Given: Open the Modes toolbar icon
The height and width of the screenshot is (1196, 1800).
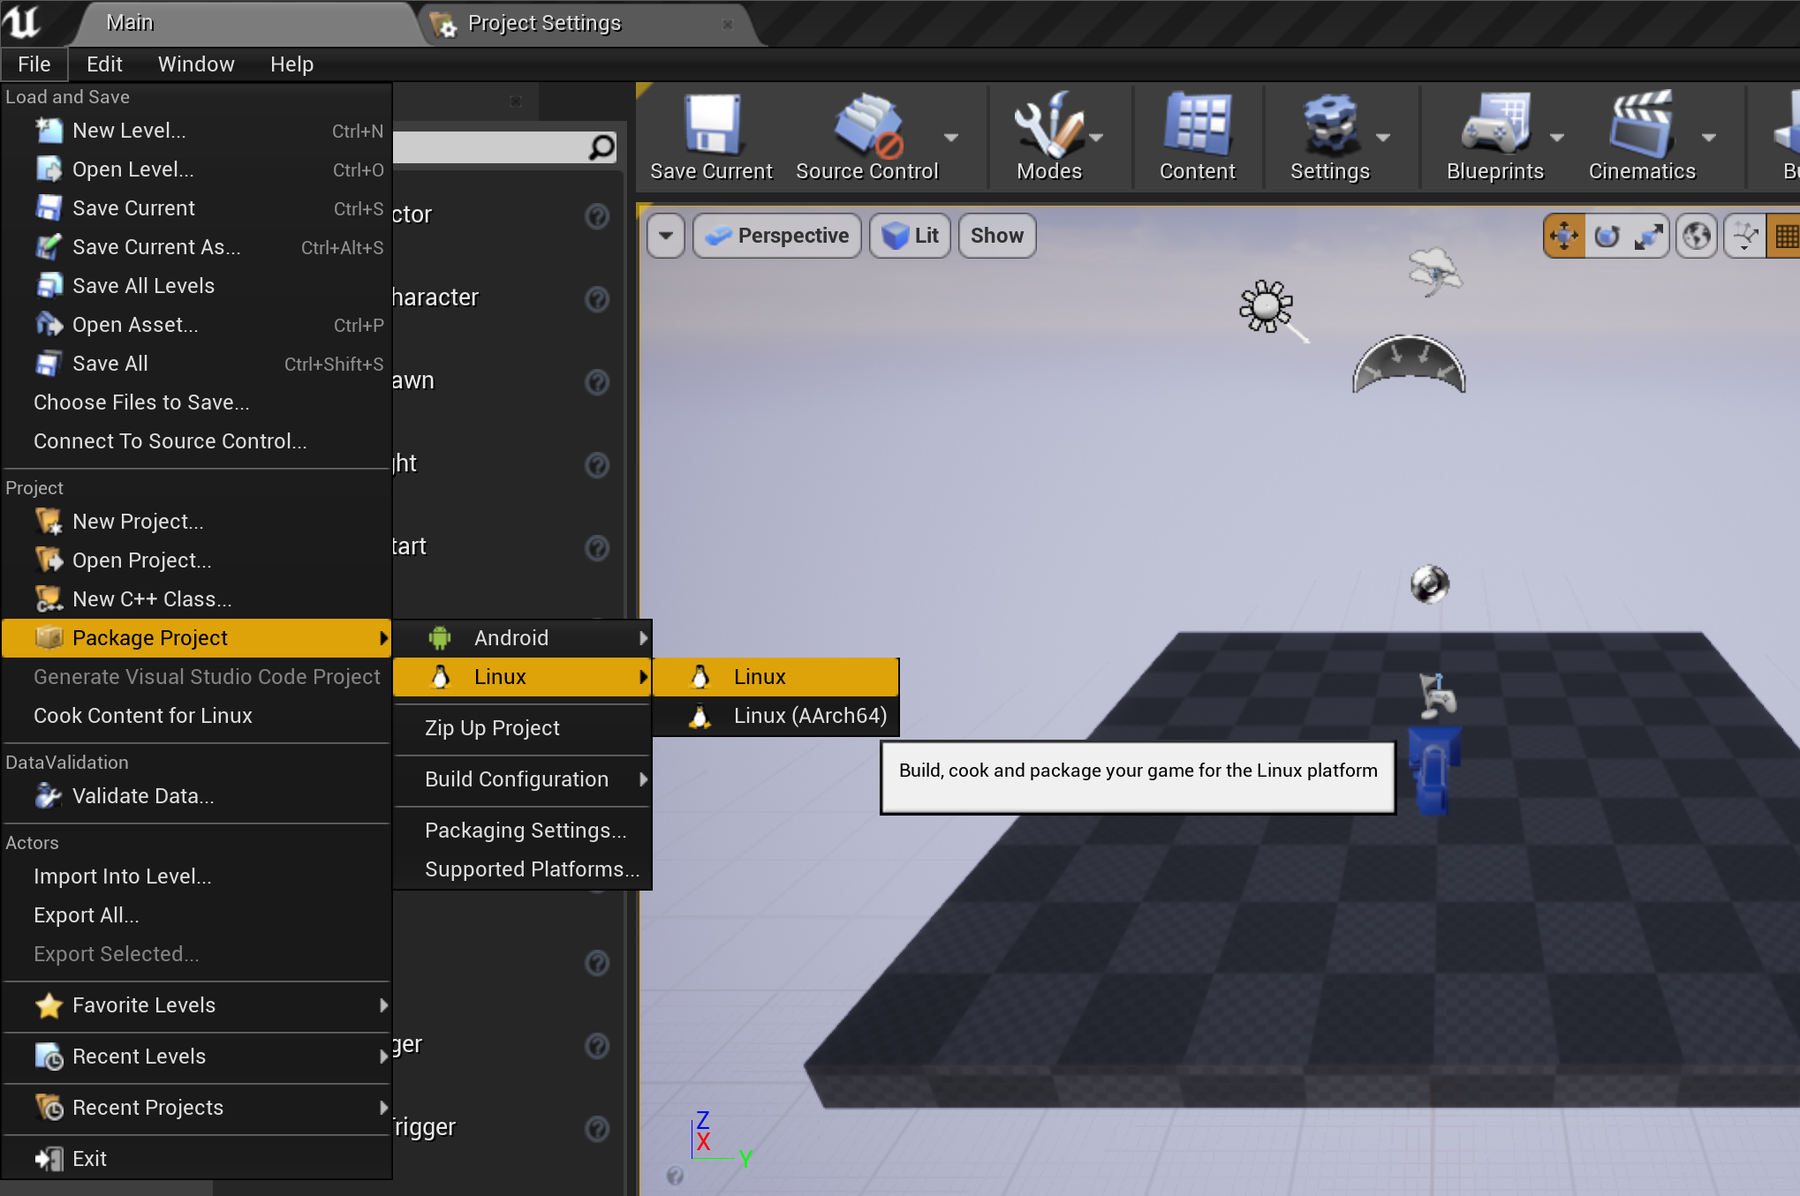Looking at the screenshot, I should [1048, 125].
